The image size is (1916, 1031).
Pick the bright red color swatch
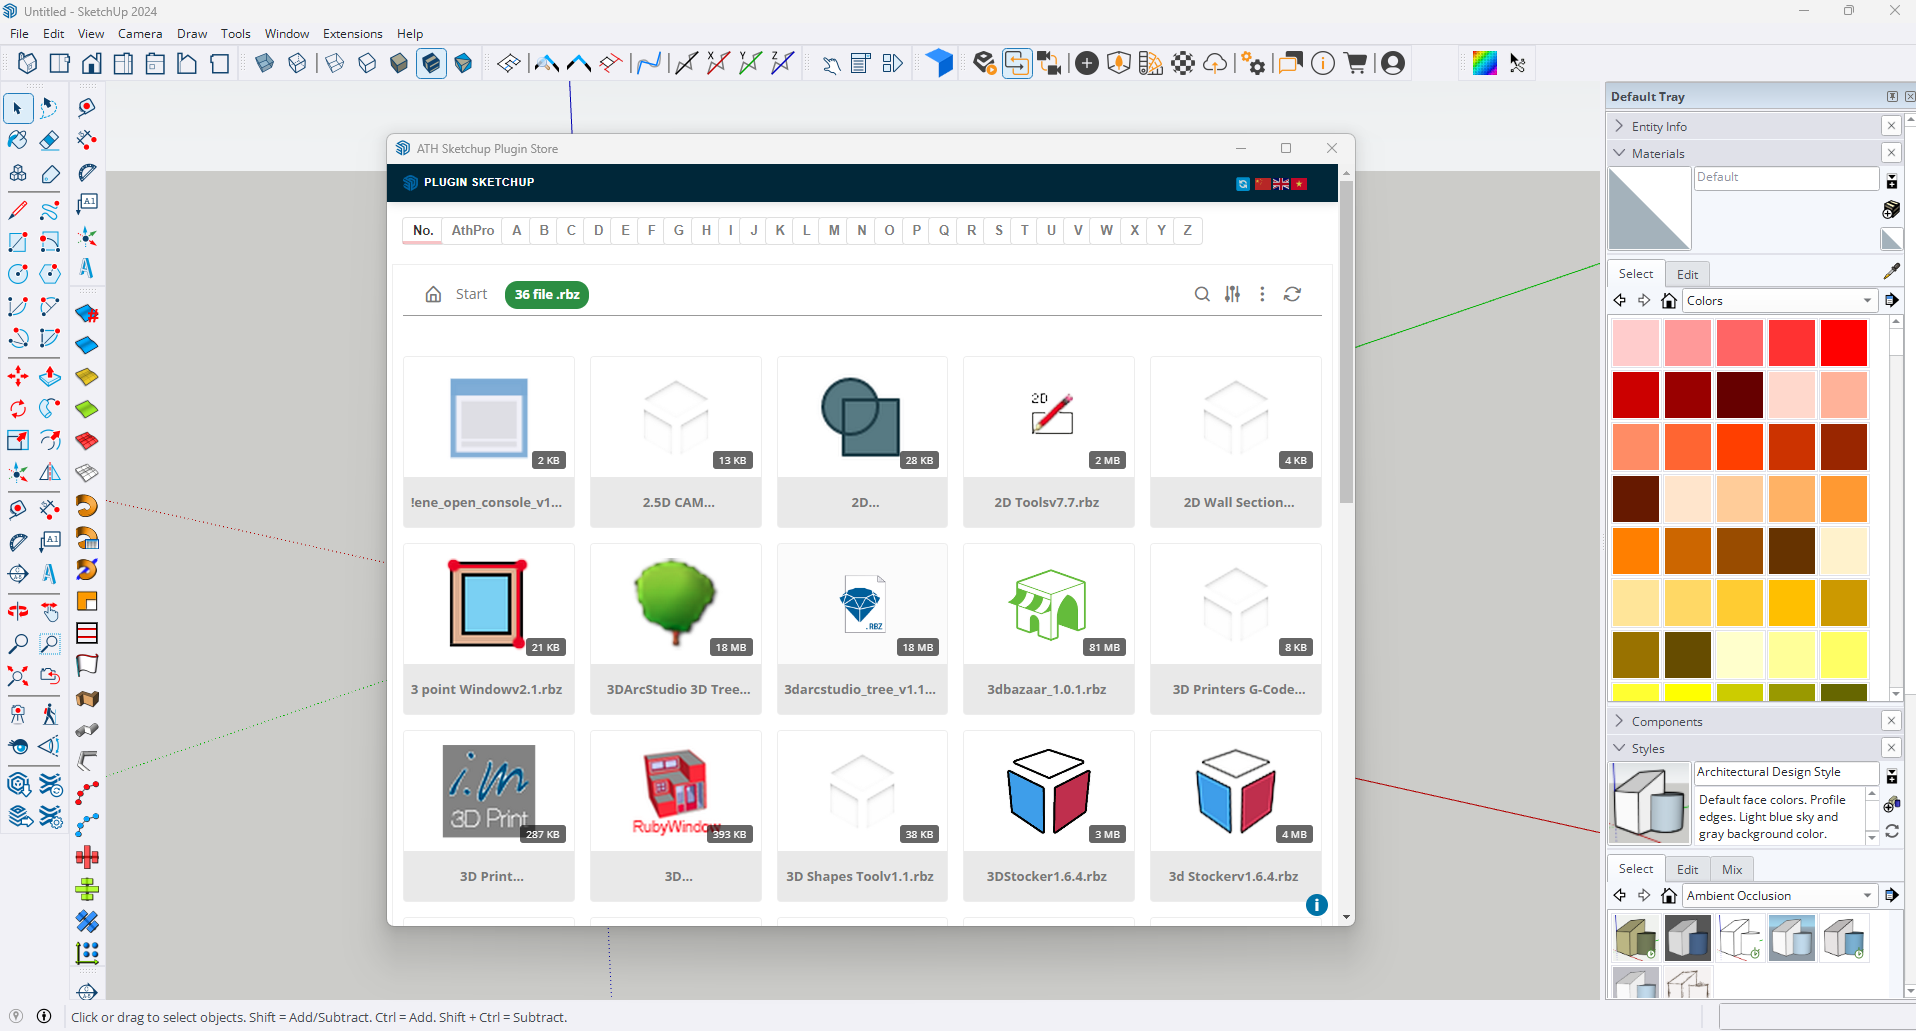(1843, 344)
